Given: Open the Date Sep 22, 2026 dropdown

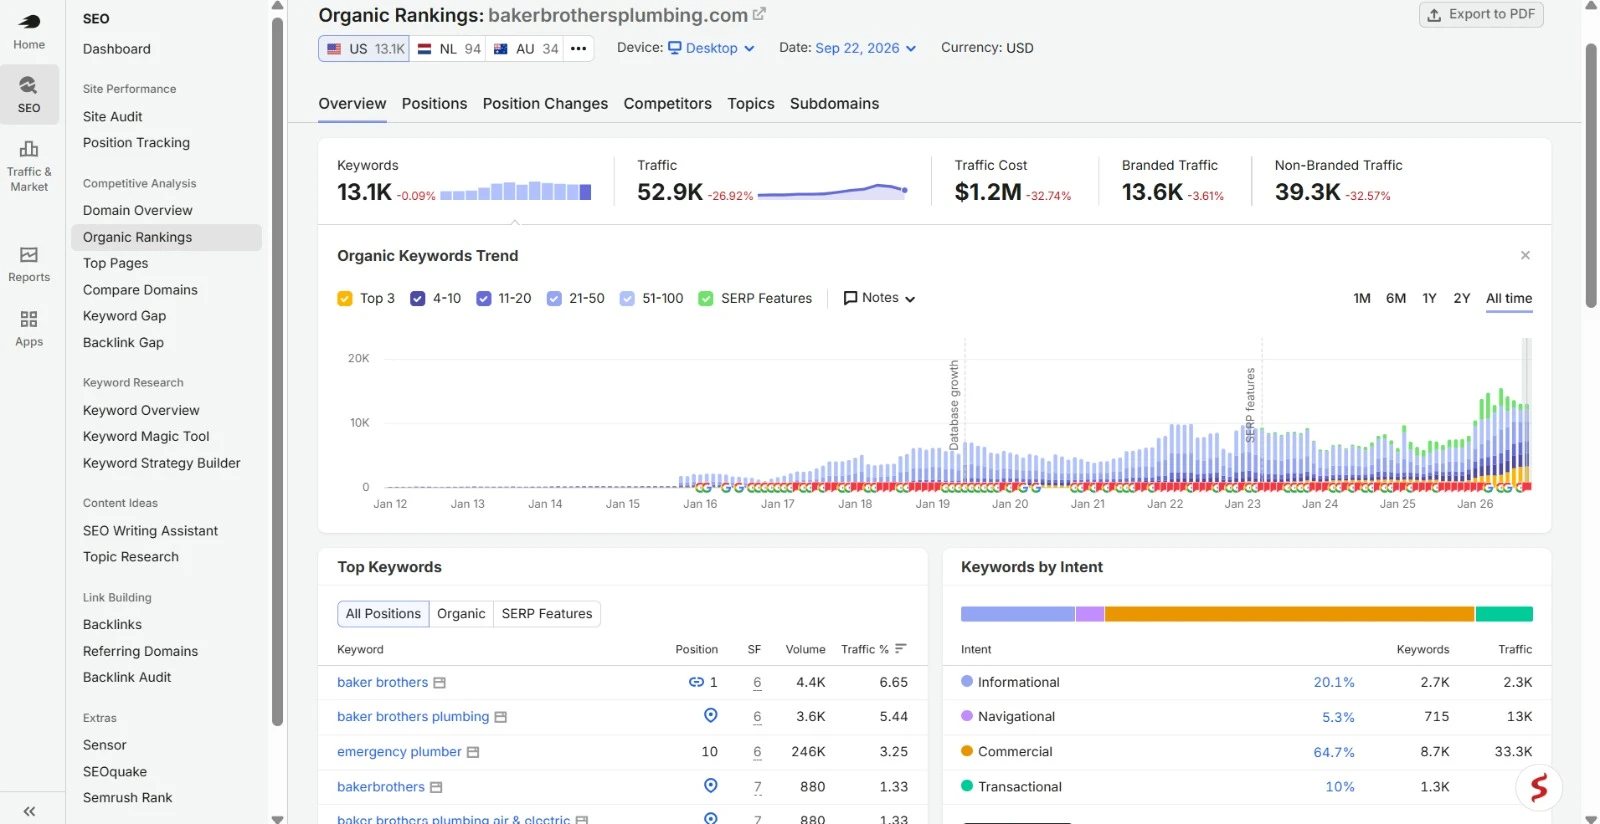Looking at the screenshot, I should [865, 48].
